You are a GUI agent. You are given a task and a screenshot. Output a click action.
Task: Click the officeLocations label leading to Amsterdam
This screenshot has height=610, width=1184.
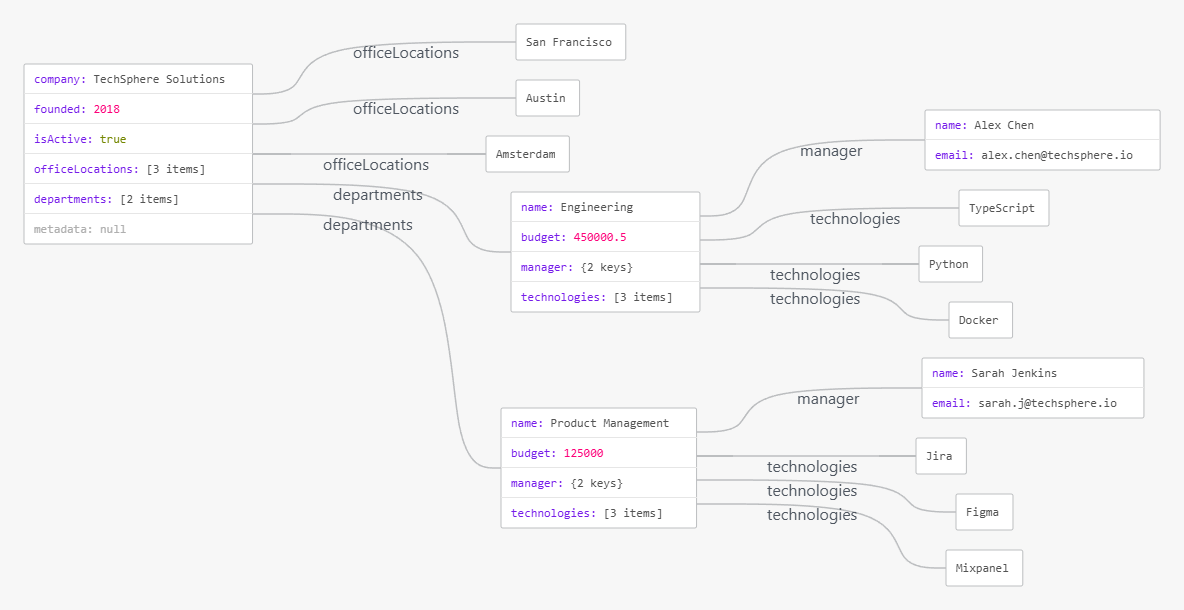(x=376, y=165)
